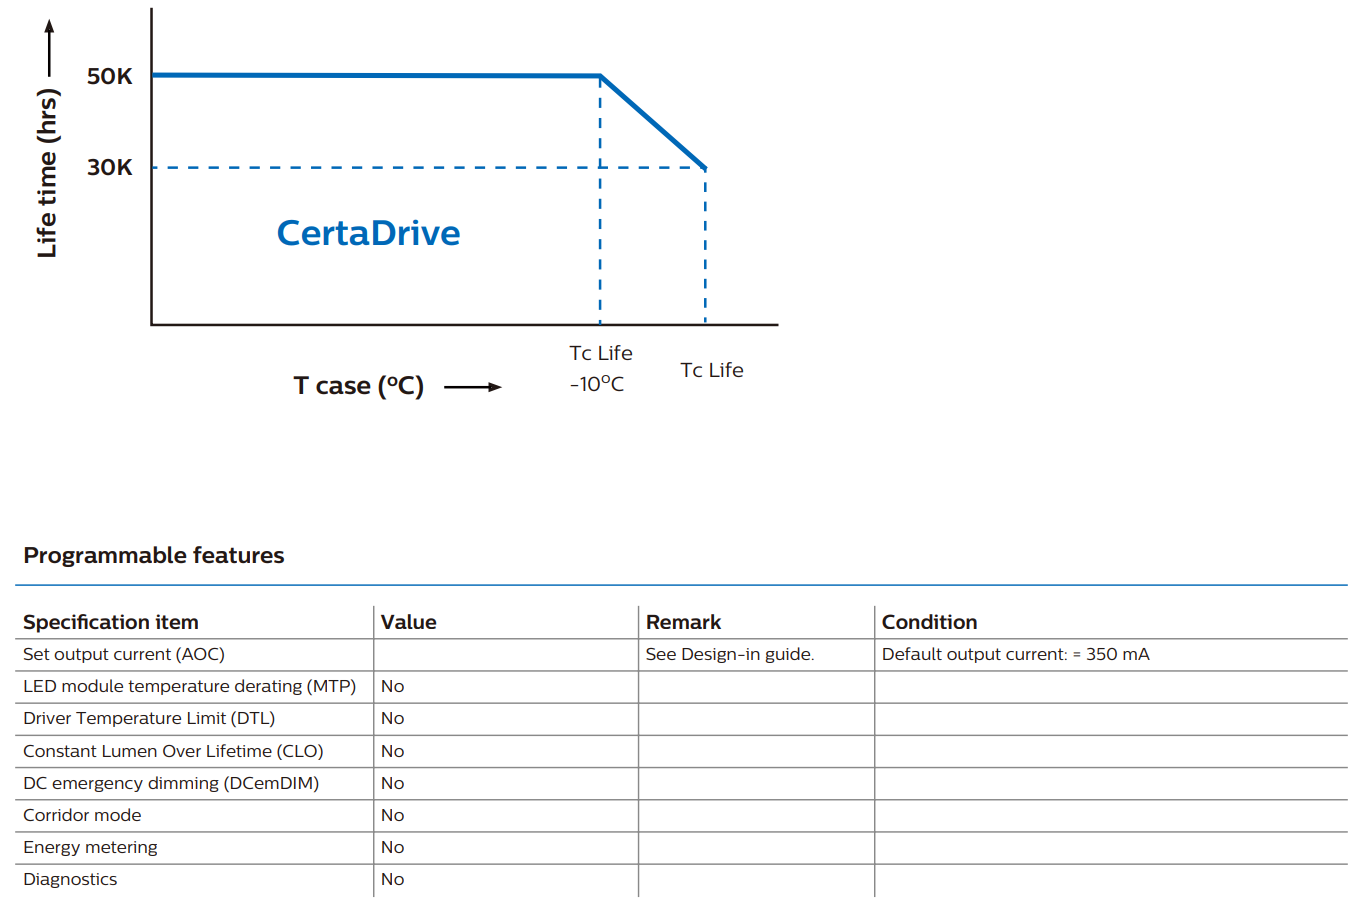The width and height of the screenshot is (1372, 907).
Task: Select the 'Diagnostics' row label
Action: pyautogui.click(x=70, y=879)
